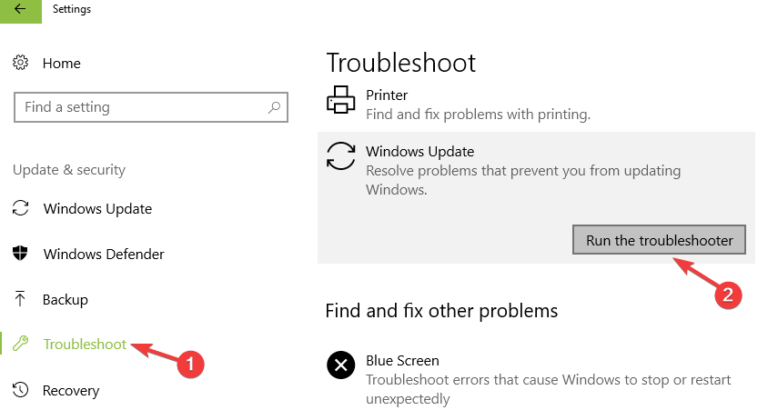Click the Home gear icon
Screen dimensions: 768x410
coord(21,63)
